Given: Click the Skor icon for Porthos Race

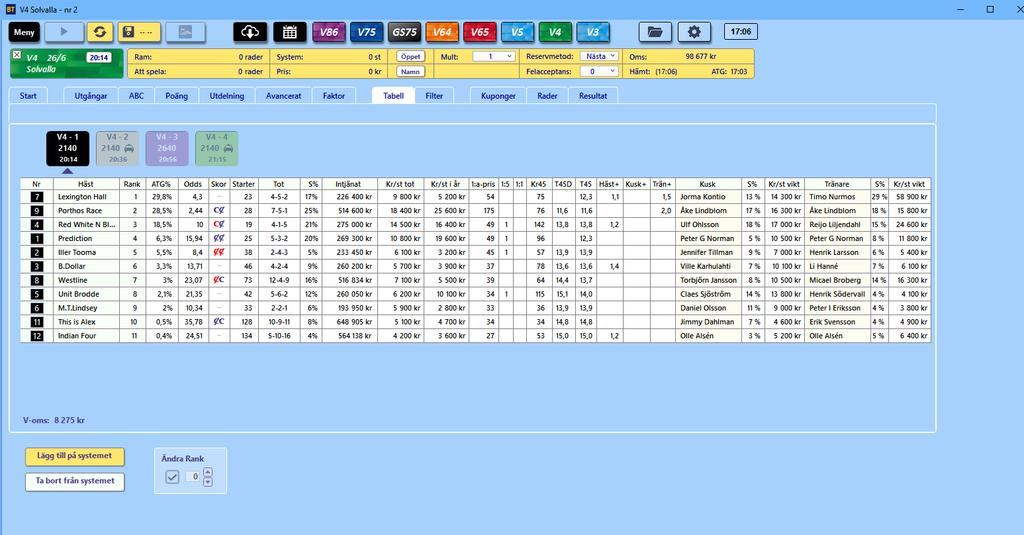Looking at the screenshot, I should tap(219, 211).
